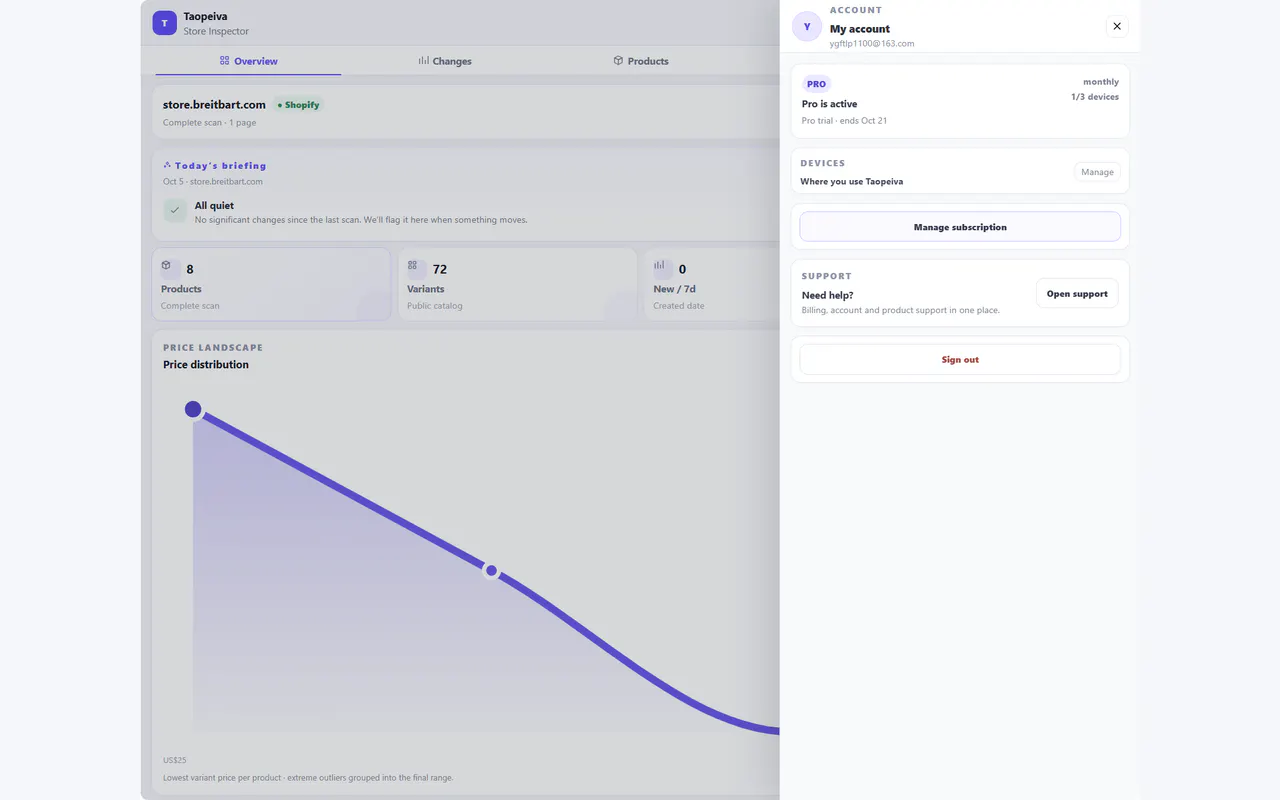Click the Variants card grid icon
The image size is (1280, 800).
412,266
